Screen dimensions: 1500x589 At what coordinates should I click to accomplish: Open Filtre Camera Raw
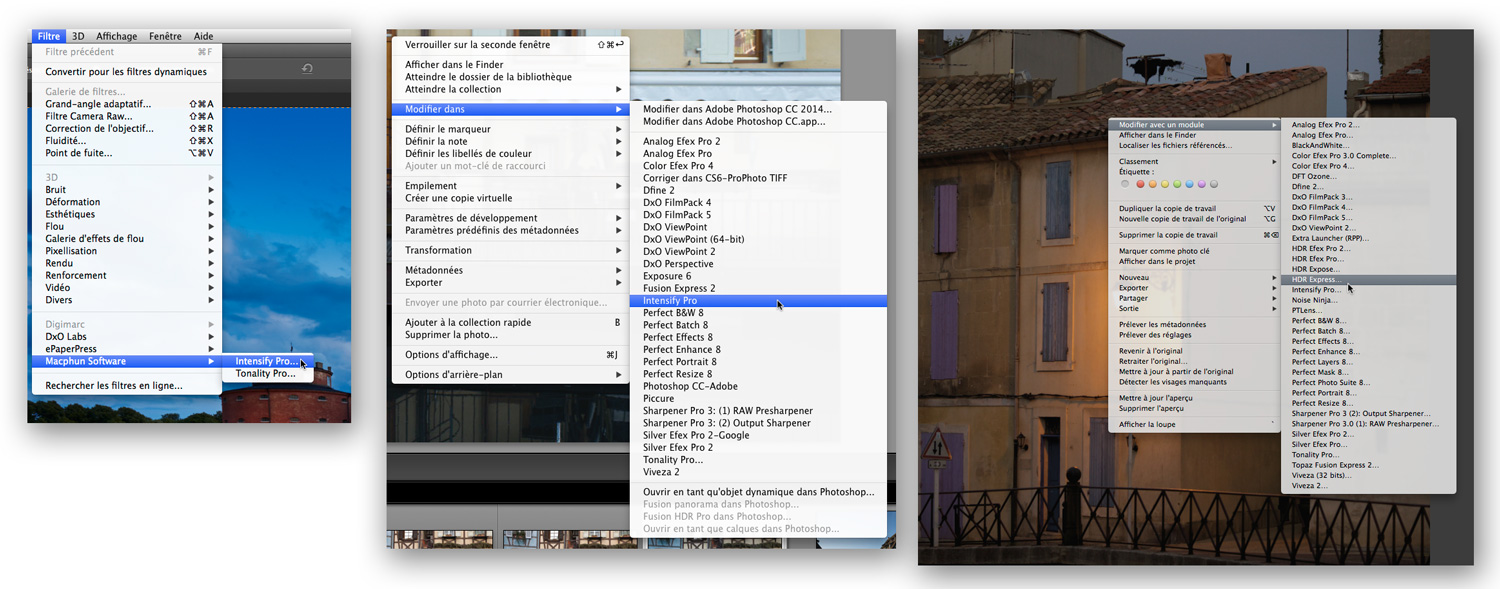126,116
